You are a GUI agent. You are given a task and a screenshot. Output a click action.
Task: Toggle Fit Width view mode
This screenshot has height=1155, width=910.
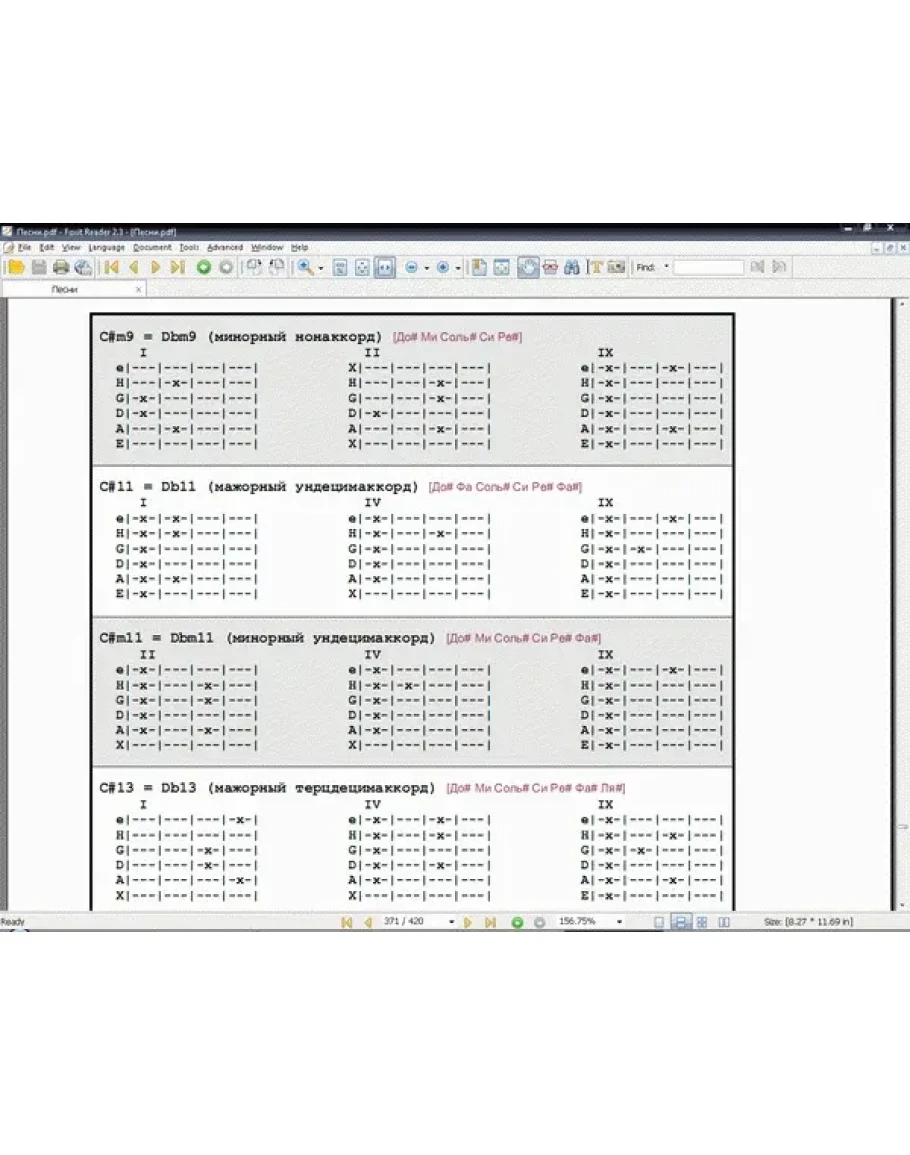[x=385, y=267]
